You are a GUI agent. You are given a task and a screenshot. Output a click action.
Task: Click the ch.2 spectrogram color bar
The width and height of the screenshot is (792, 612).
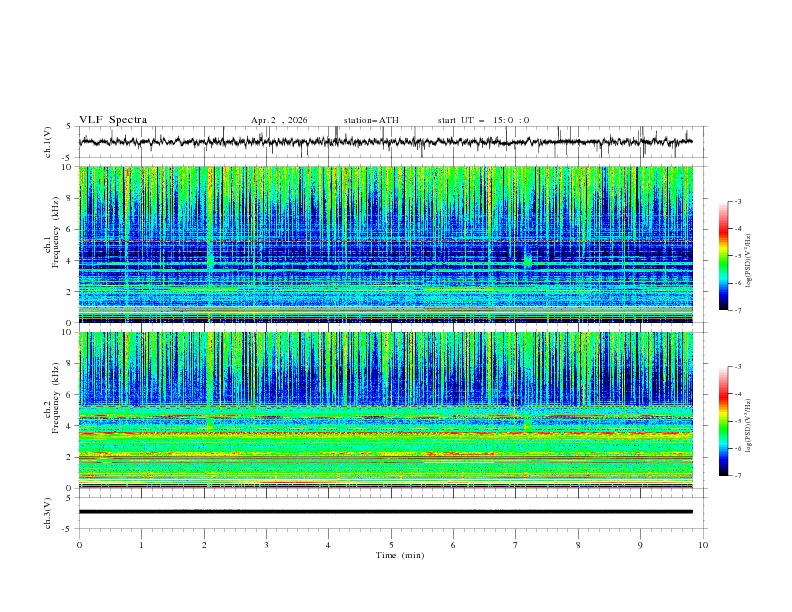click(724, 421)
